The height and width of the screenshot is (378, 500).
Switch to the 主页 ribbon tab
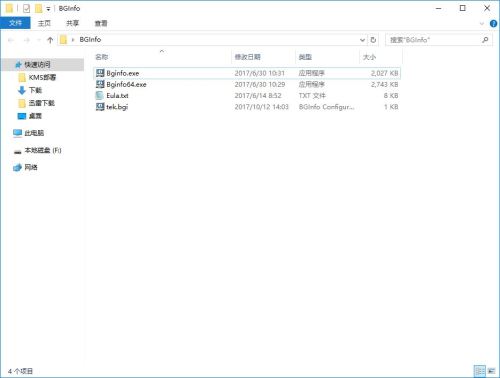[x=44, y=23]
